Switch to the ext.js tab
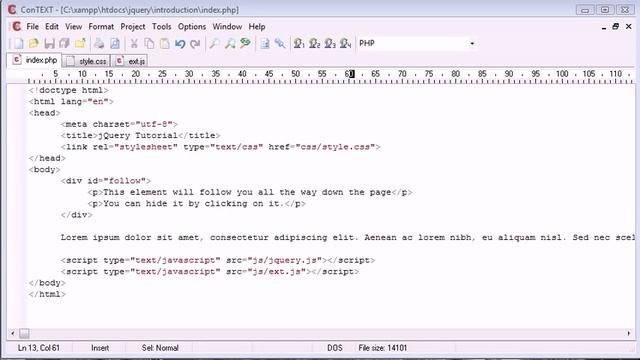The height and width of the screenshot is (360, 640). (130, 61)
